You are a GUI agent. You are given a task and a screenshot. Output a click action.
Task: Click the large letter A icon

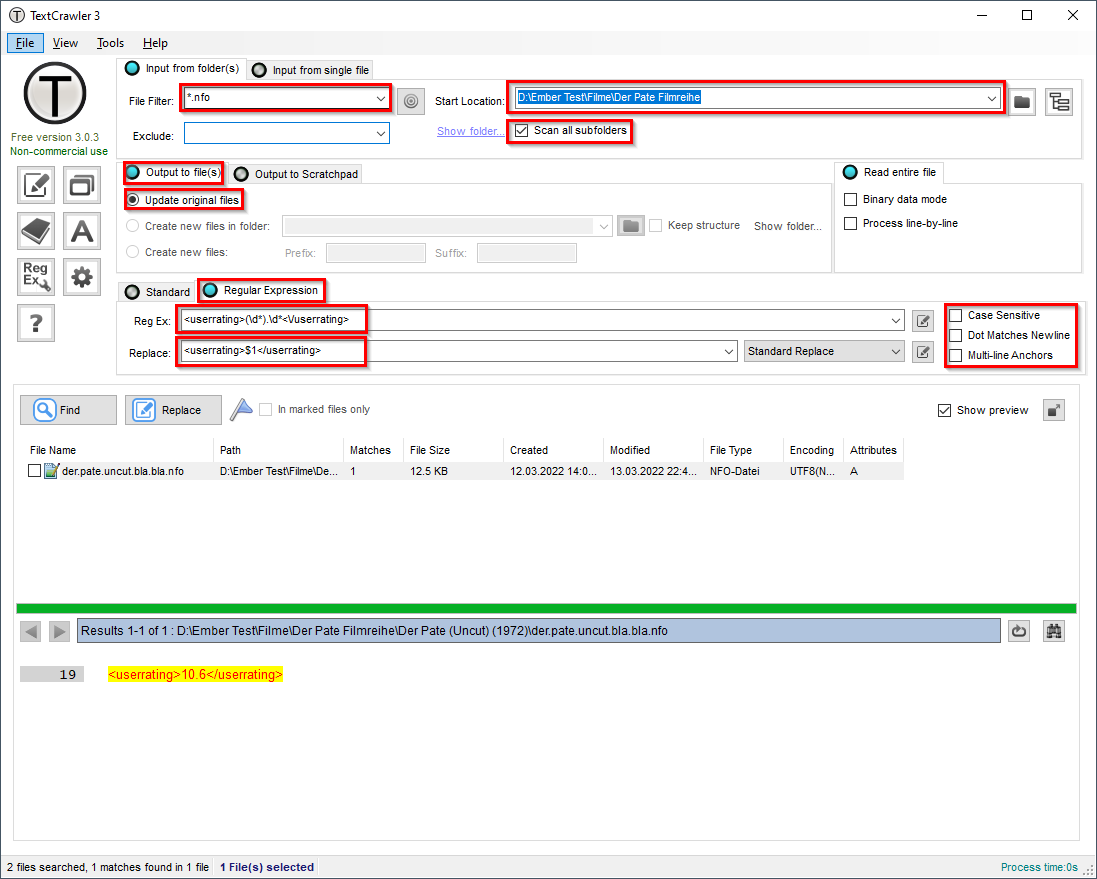tap(82, 231)
